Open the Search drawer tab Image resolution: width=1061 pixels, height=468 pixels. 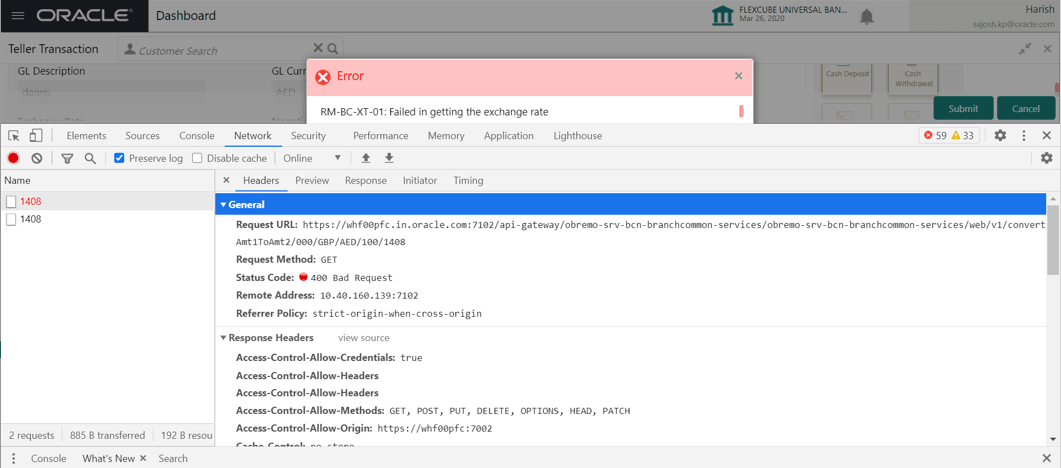tap(173, 459)
